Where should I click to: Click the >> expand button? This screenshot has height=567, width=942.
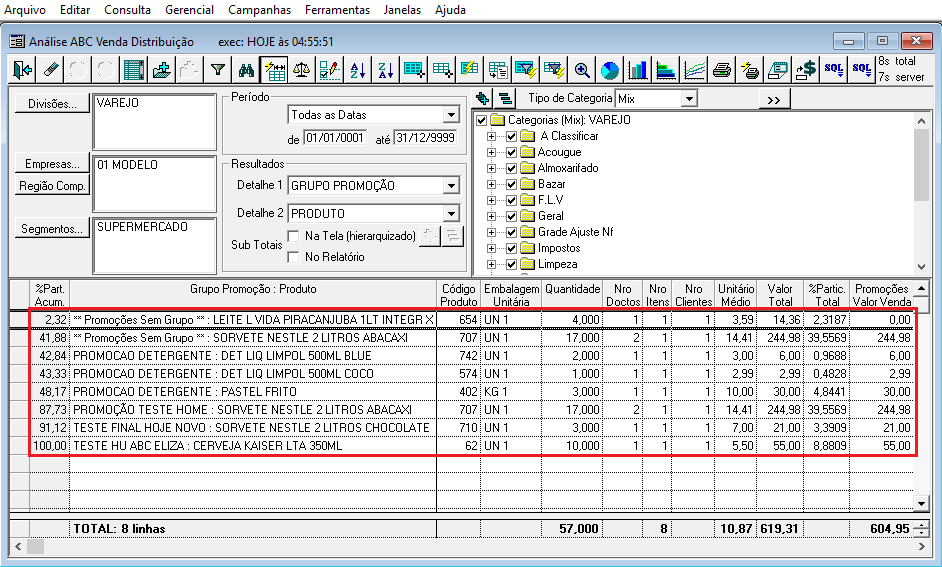774,100
